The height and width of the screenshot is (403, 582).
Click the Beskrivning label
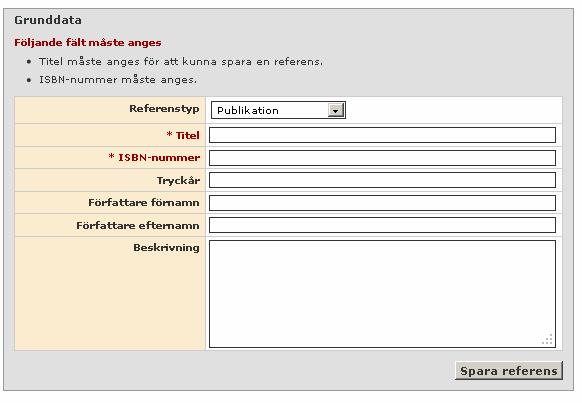(166, 248)
